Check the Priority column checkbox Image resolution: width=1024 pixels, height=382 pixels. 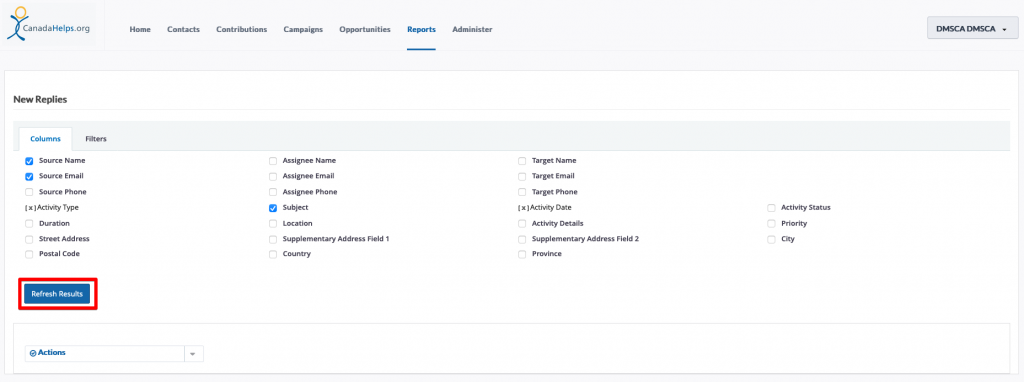tap(772, 223)
